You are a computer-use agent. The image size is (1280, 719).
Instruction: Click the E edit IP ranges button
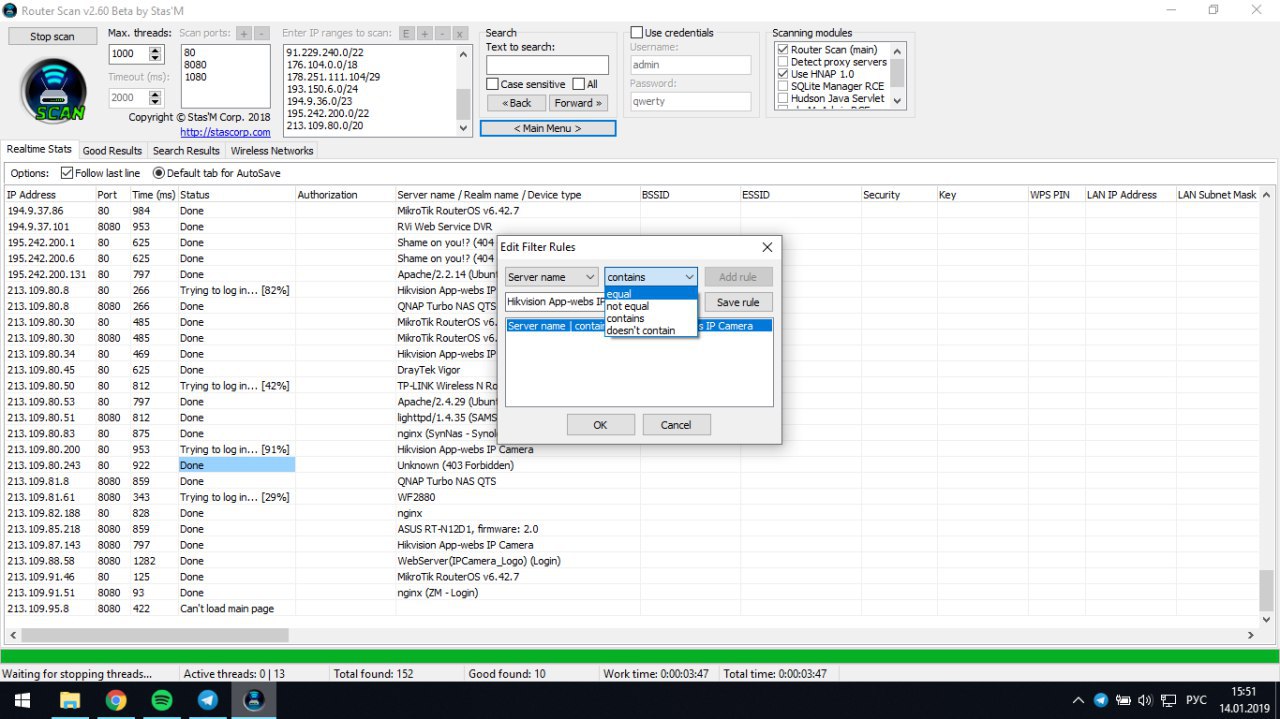(x=406, y=34)
